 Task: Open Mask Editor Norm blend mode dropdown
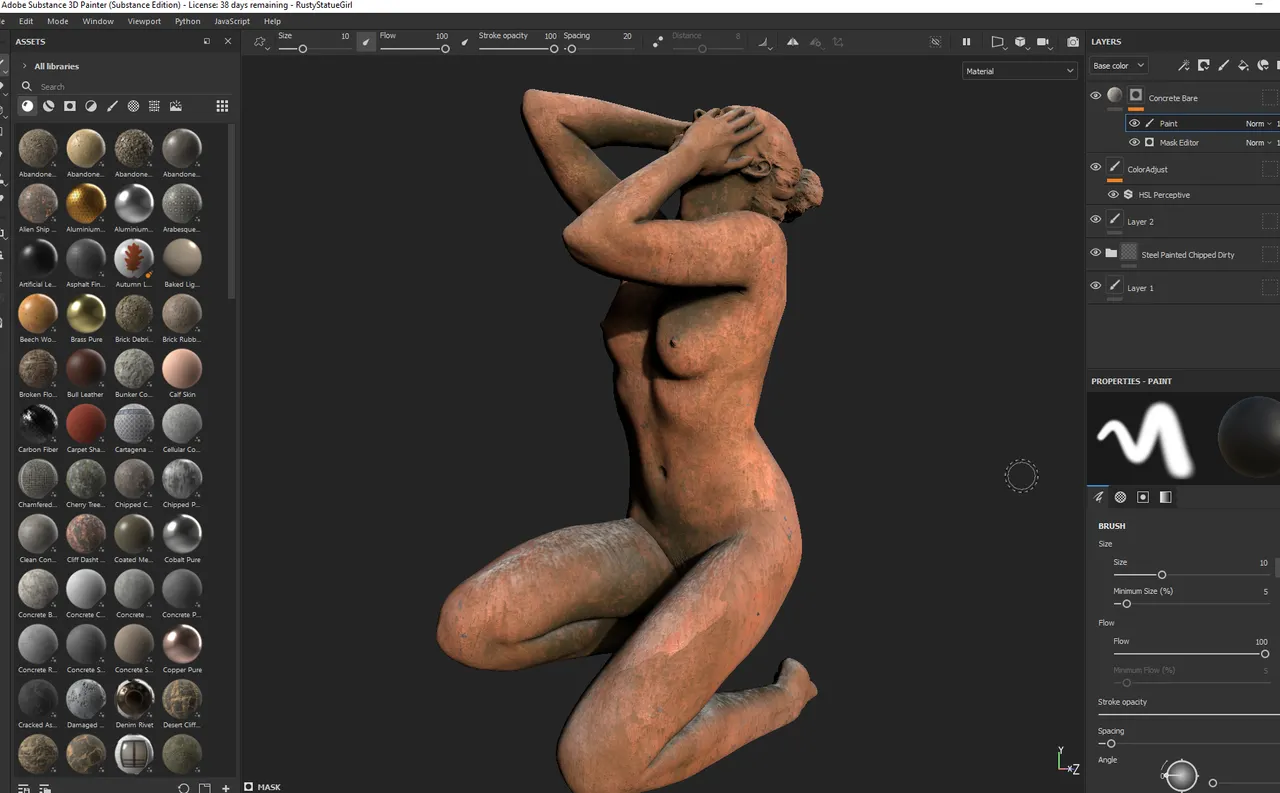[1259, 142]
